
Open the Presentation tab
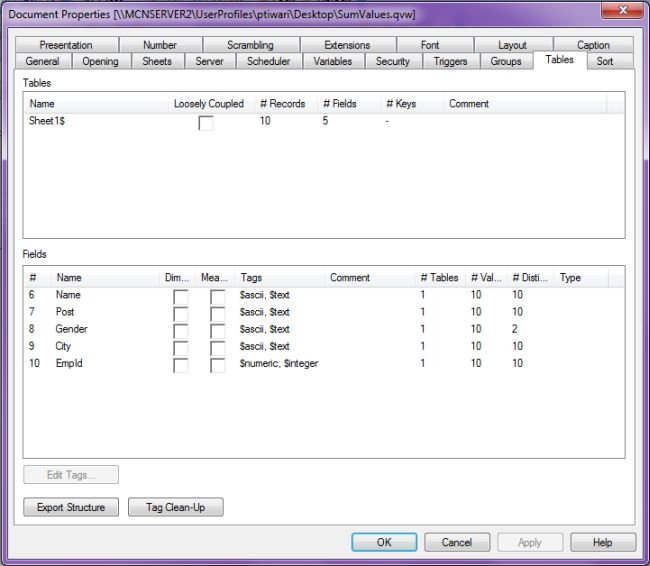click(x=66, y=45)
